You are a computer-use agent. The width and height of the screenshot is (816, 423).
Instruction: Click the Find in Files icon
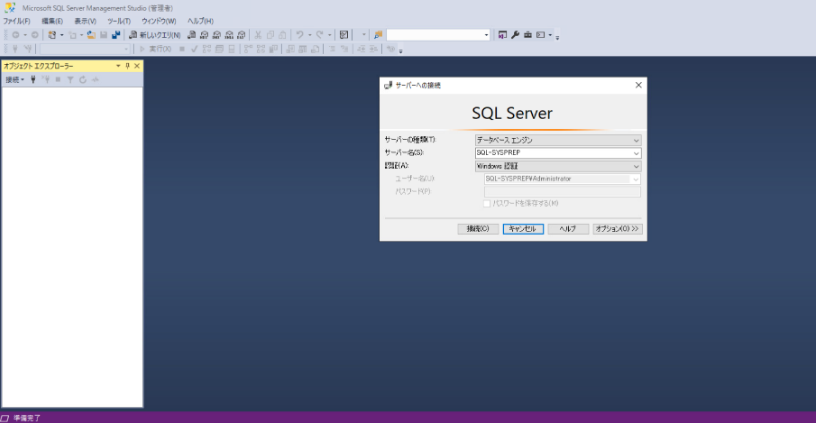tap(378, 35)
